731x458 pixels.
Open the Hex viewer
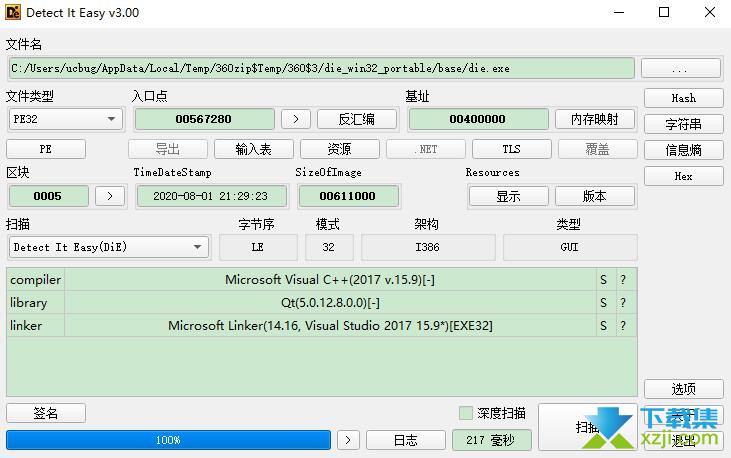click(x=683, y=176)
